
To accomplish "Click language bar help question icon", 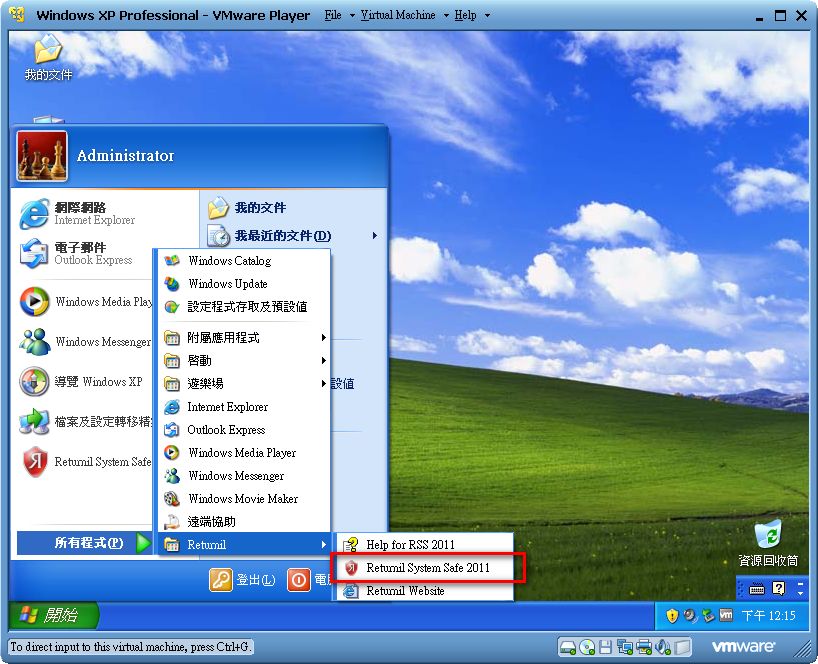I will [x=778, y=589].
